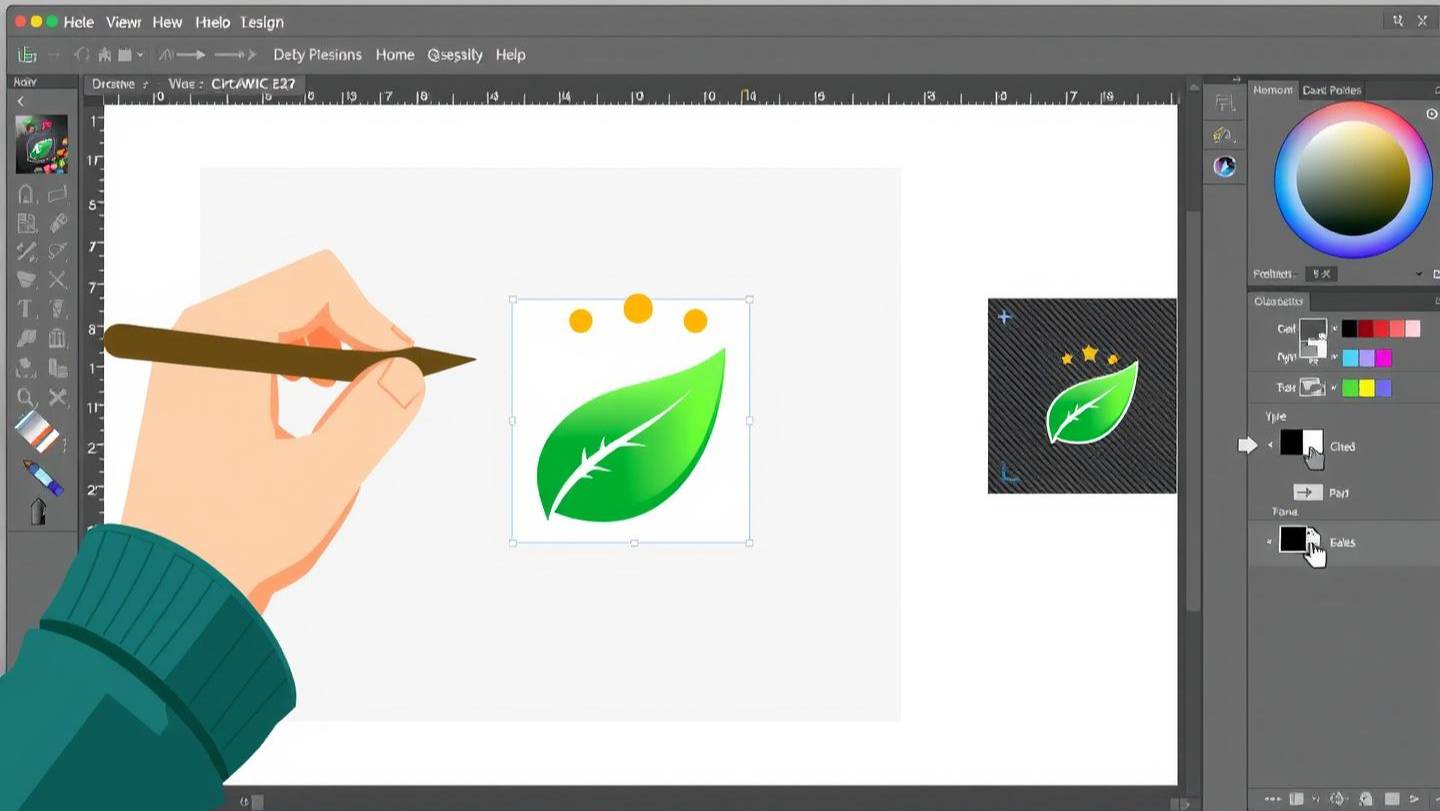Click the plus icon on dark preview
This screenshot has height=811, width=1440.
point(1005,317)
